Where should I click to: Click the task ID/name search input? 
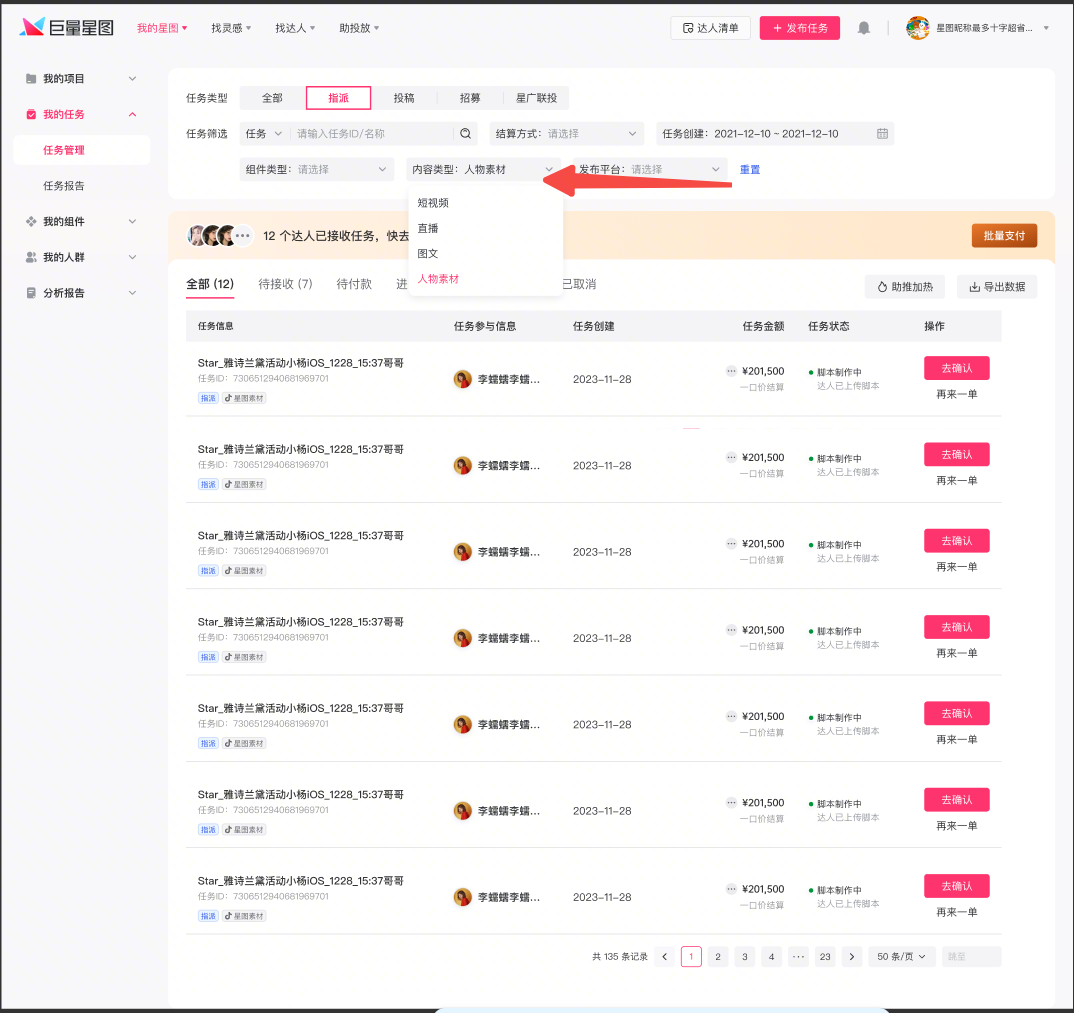pos(370,134)
